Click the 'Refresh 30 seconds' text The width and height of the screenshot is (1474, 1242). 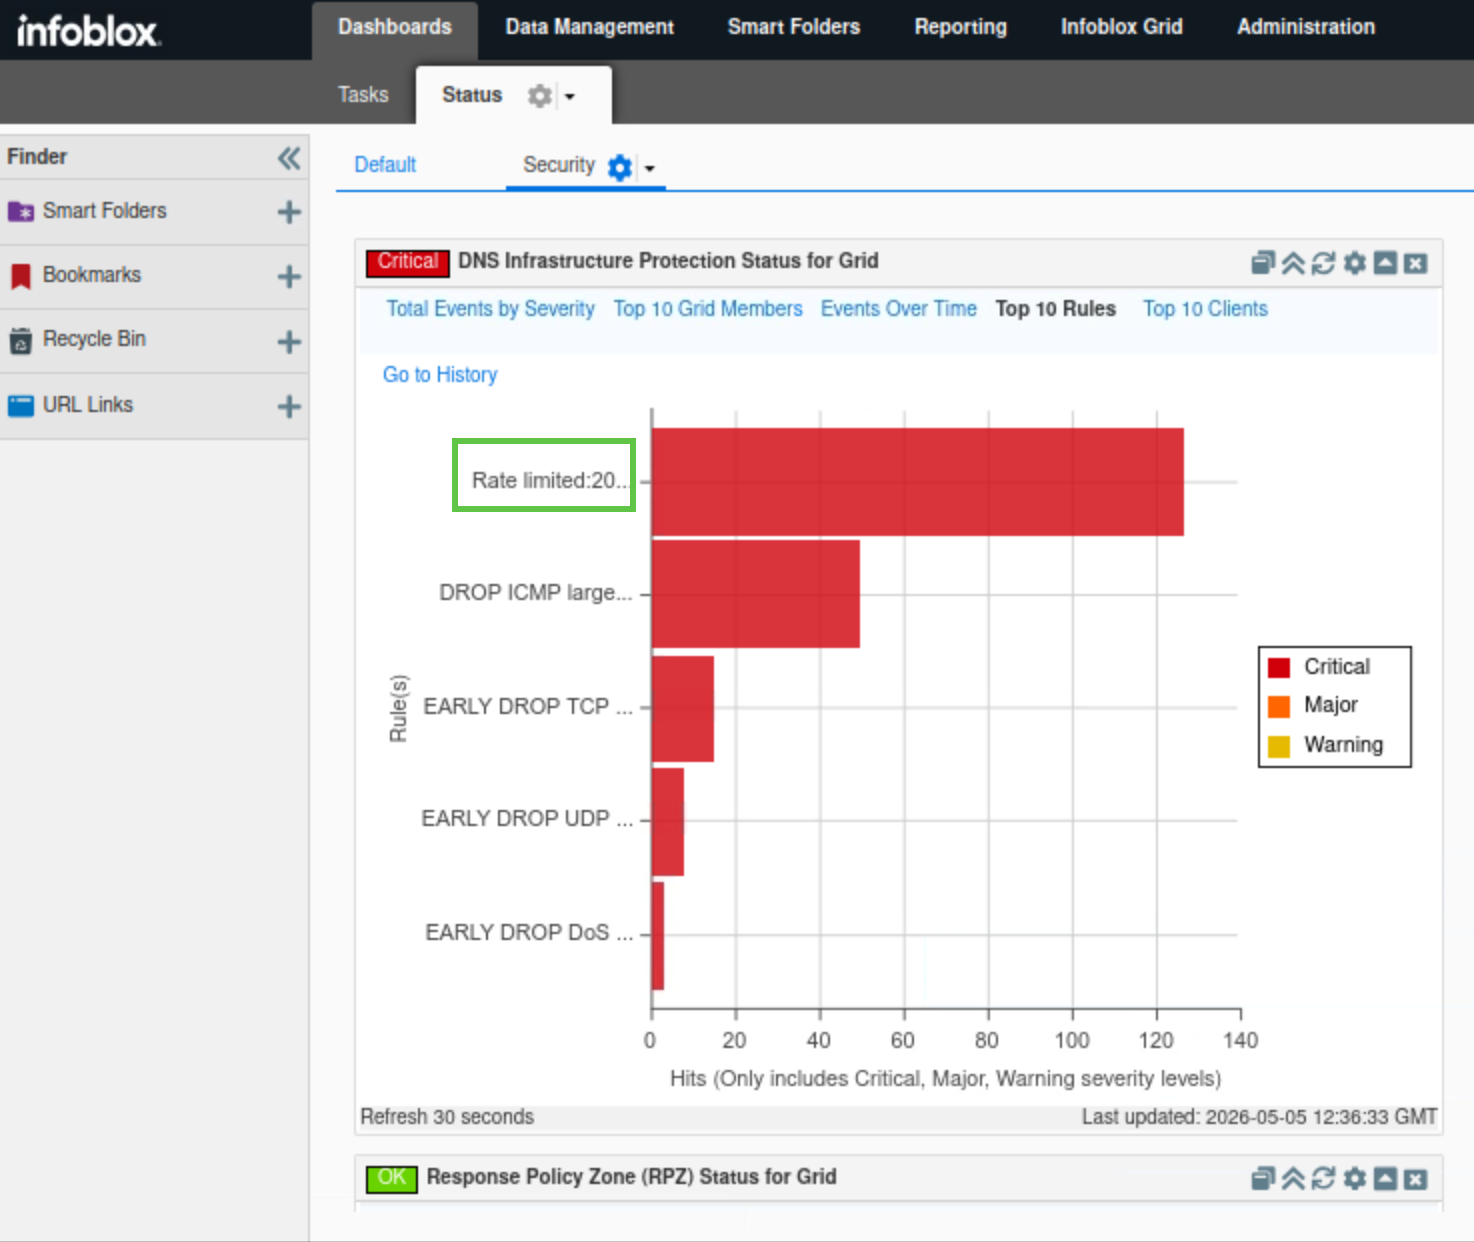pyautogui.click(x=447, y=1117)
